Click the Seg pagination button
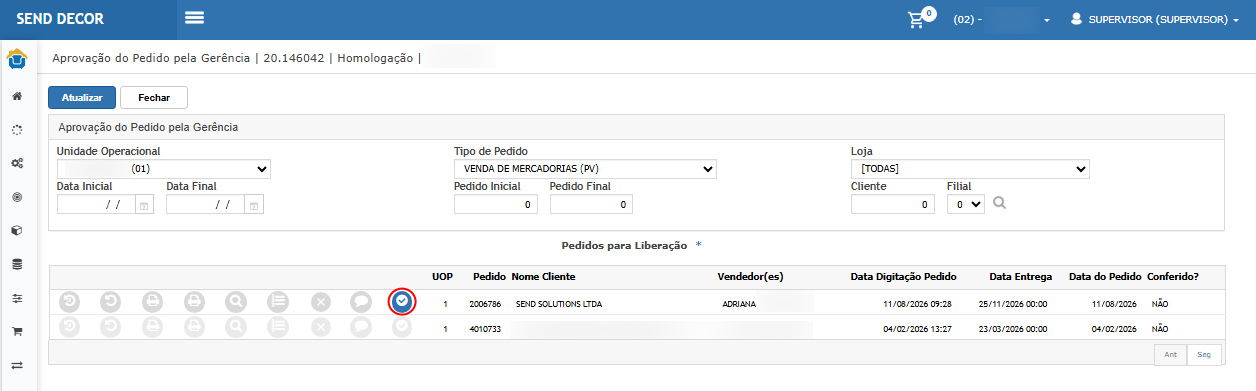Screen dimensions: 1256x391 click(1204, 354)
